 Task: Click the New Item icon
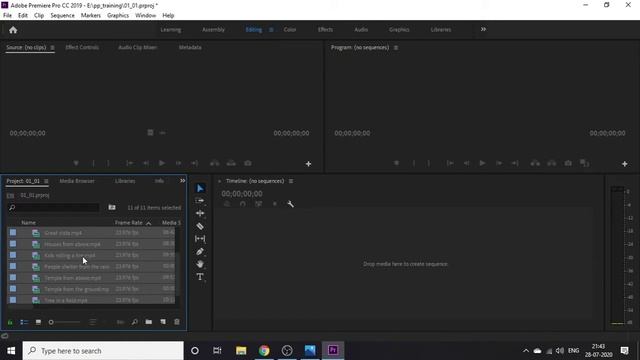coord(163,322)
